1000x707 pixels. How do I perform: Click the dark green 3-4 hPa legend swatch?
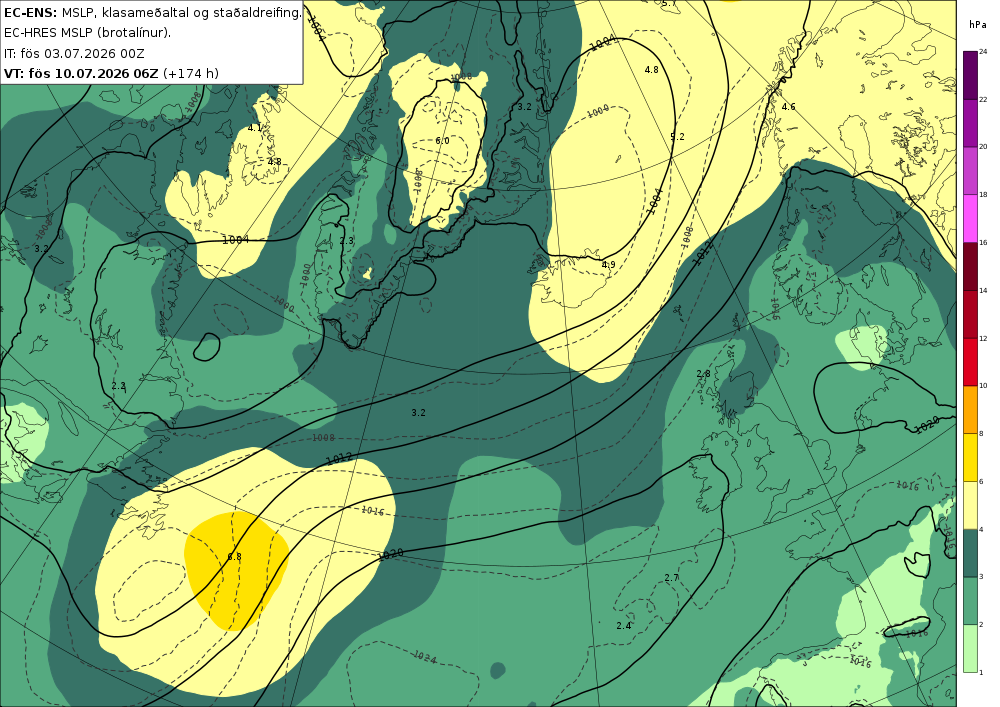click(x=970, y=553)
